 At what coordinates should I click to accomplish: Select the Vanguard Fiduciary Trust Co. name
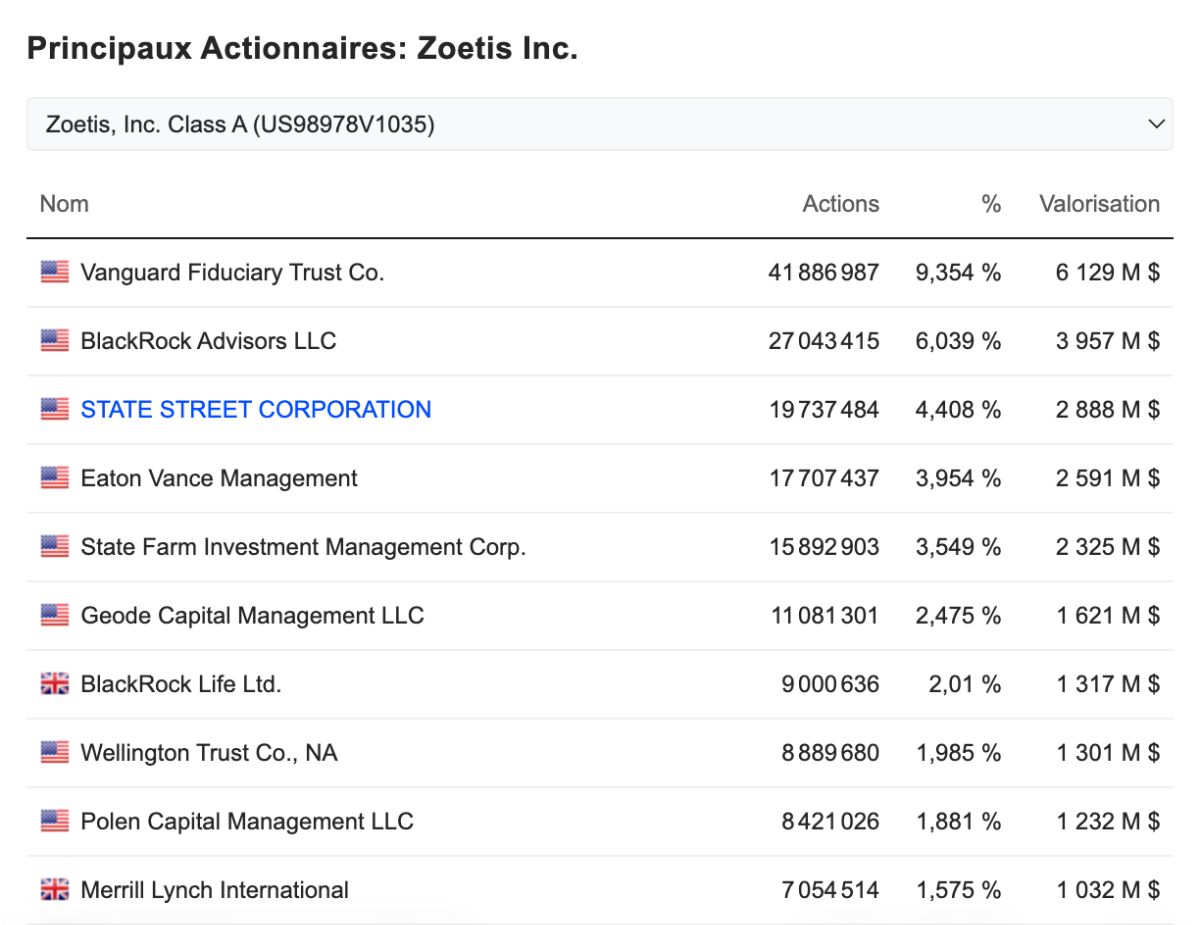point(232,272)
